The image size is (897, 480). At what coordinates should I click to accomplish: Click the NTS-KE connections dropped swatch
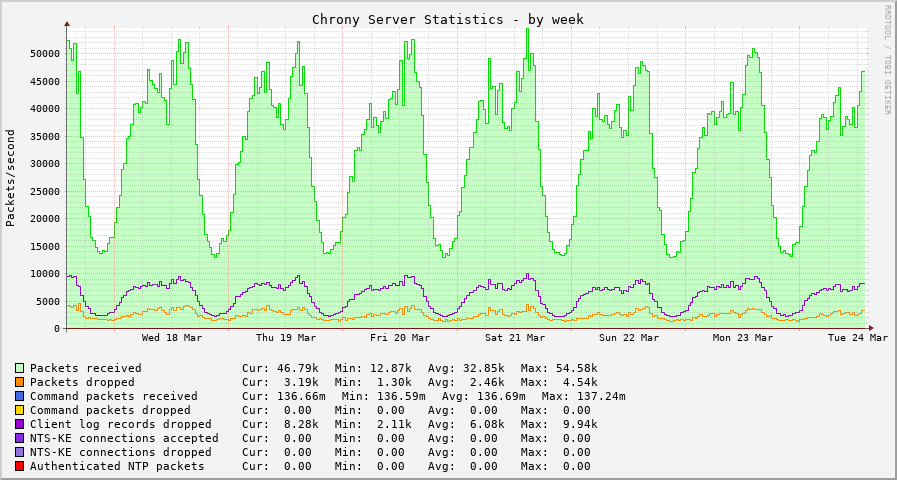point(20,452)
